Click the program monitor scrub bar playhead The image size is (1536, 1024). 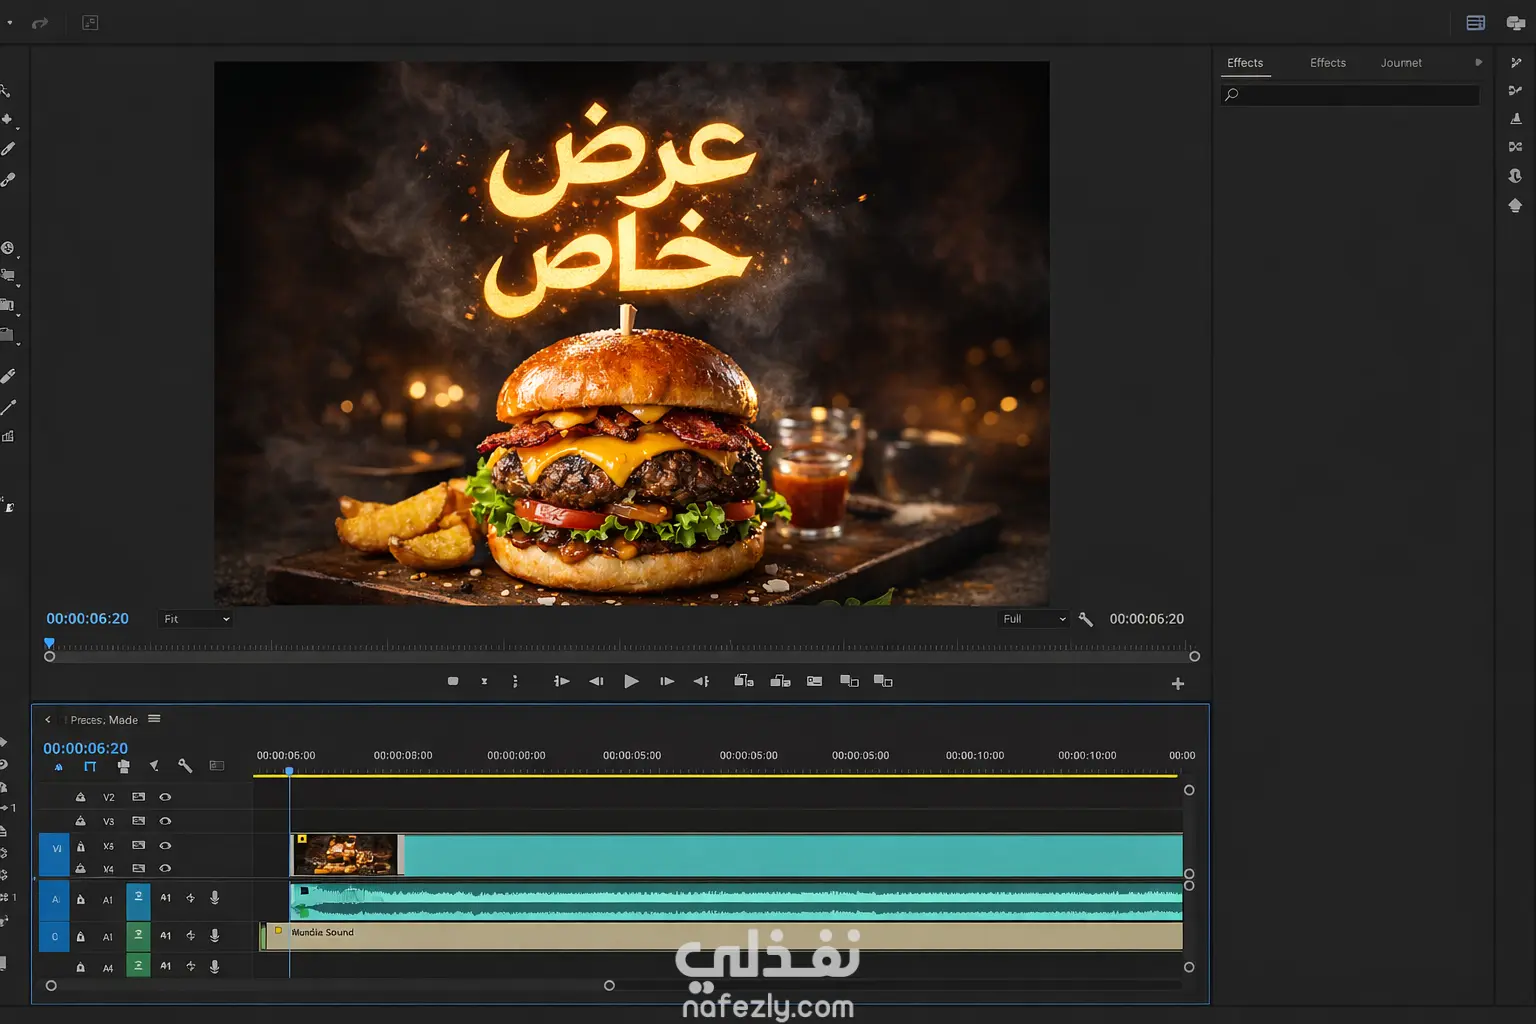pyautogui.click(x=49, y=643)
